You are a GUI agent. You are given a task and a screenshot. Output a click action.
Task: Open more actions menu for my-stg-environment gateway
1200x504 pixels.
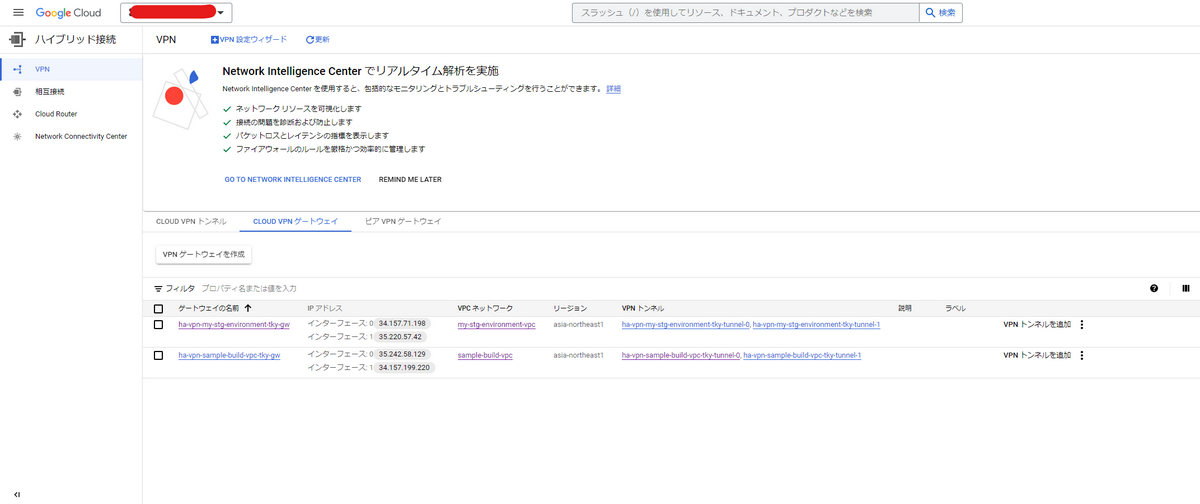(1082, 325)
